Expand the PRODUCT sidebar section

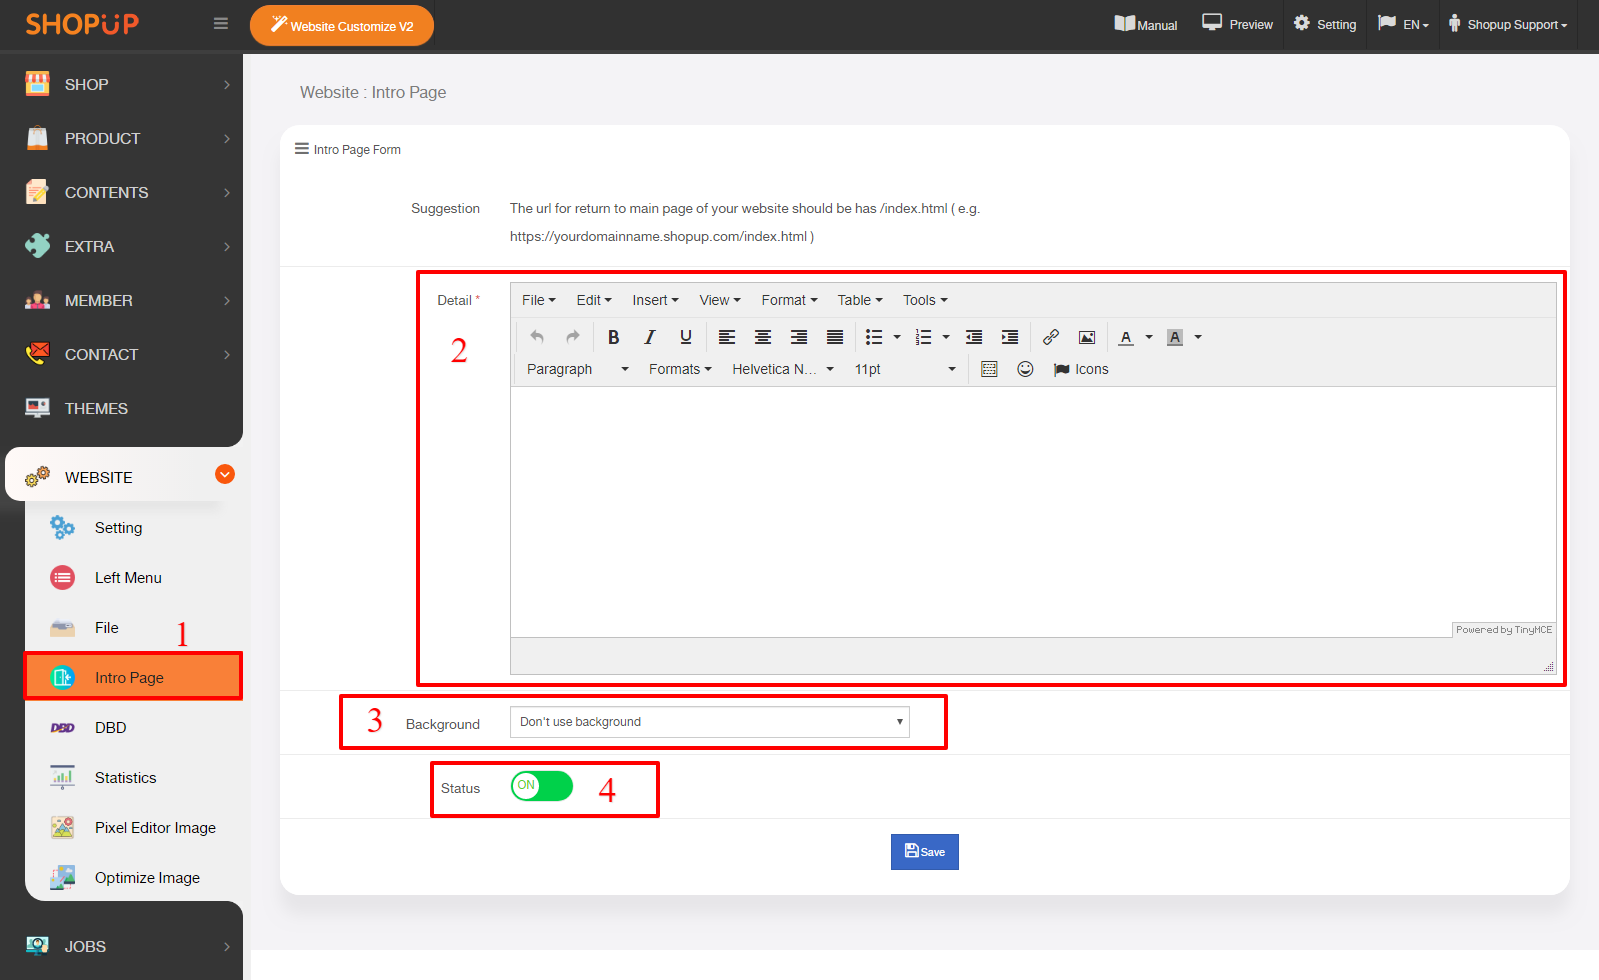point(121,139)
